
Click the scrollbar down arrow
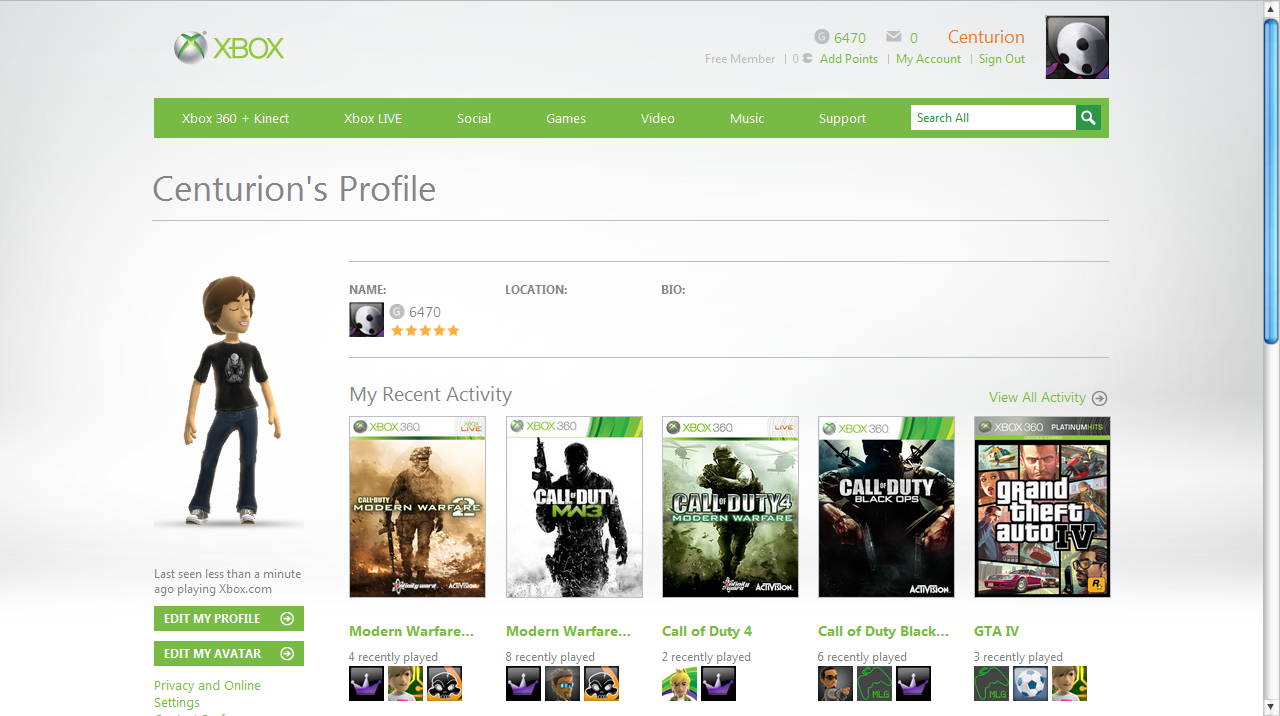pyautogui.click(x=1271, y=707)
